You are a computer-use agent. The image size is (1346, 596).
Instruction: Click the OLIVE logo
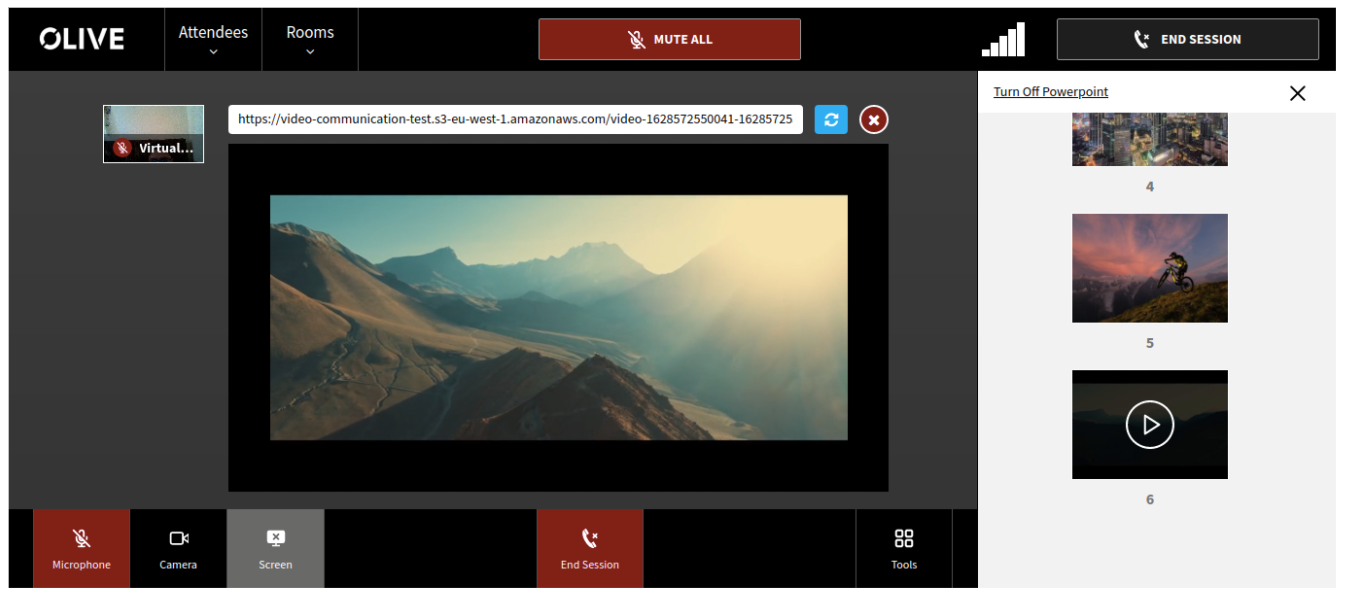(x=82, y=39)
